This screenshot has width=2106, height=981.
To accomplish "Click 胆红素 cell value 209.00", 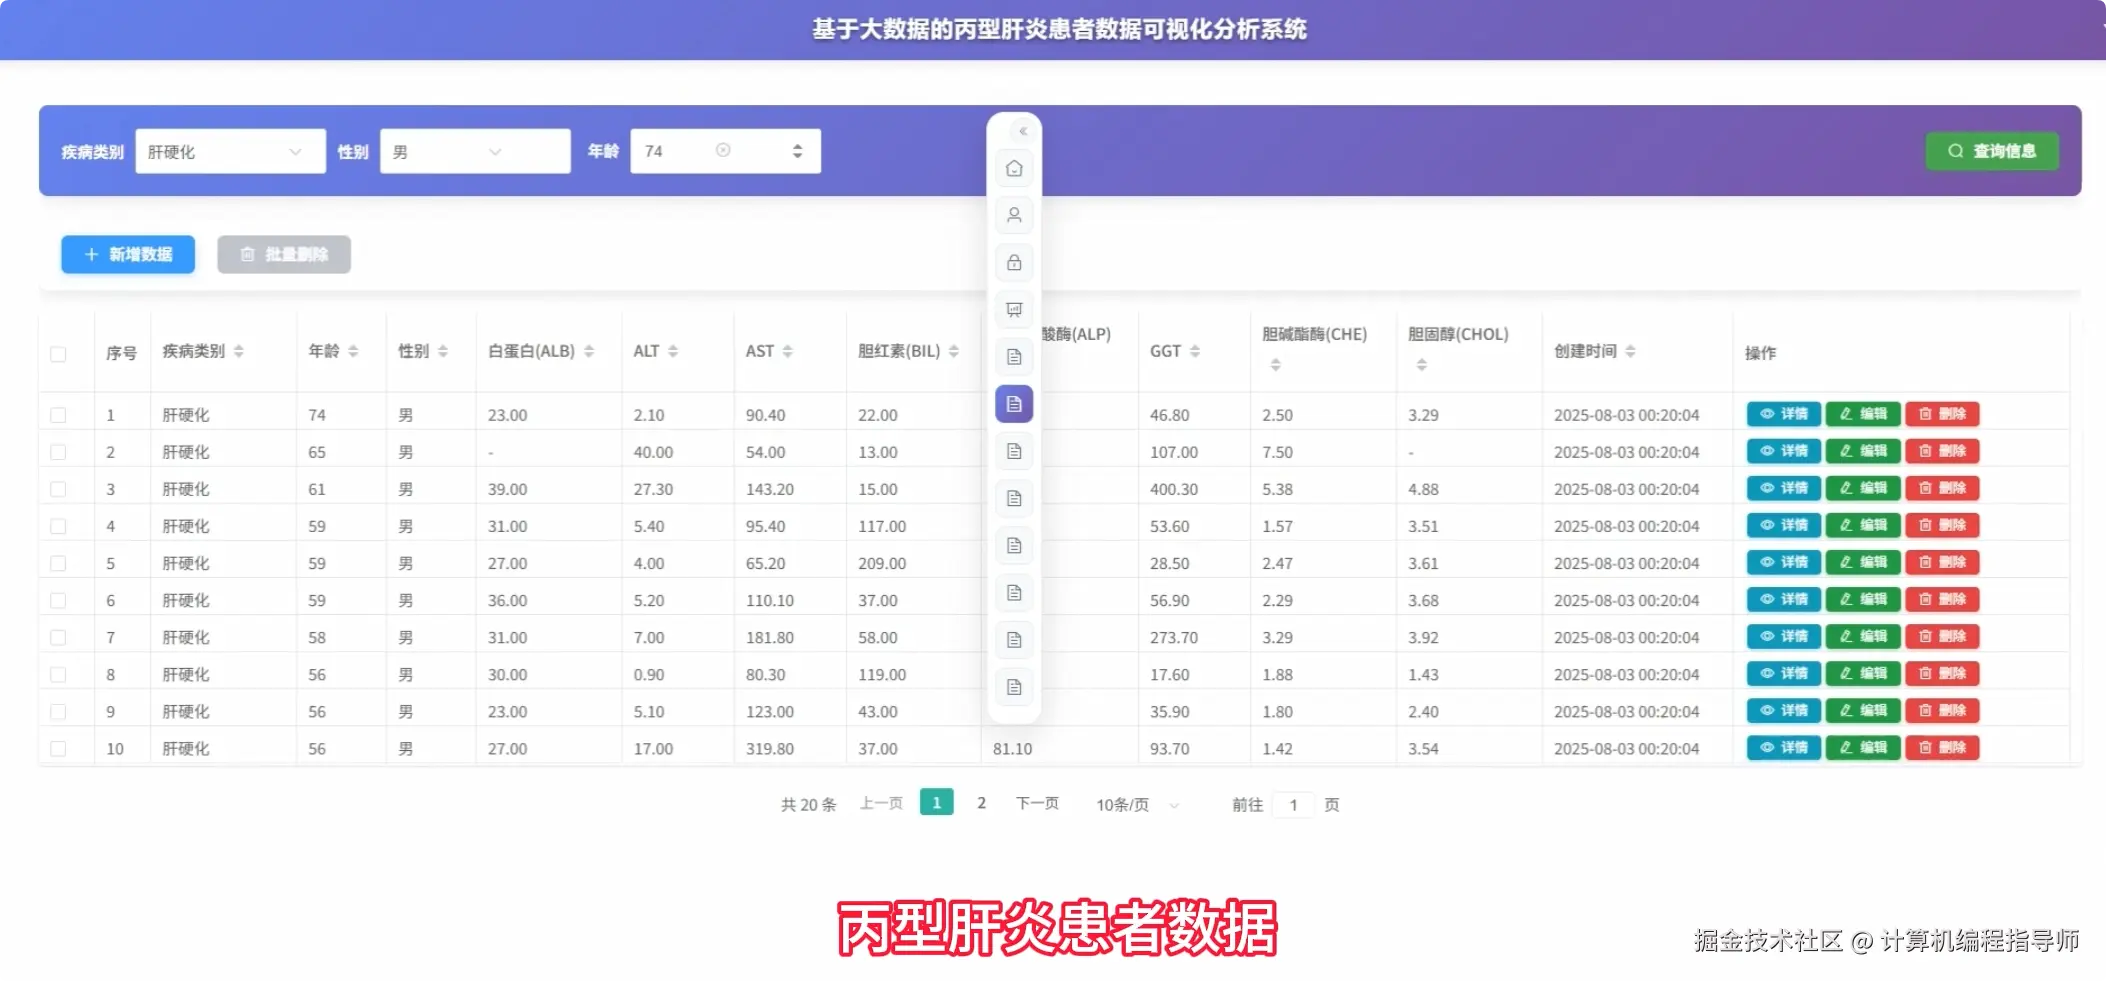I will tap(882, 563).
